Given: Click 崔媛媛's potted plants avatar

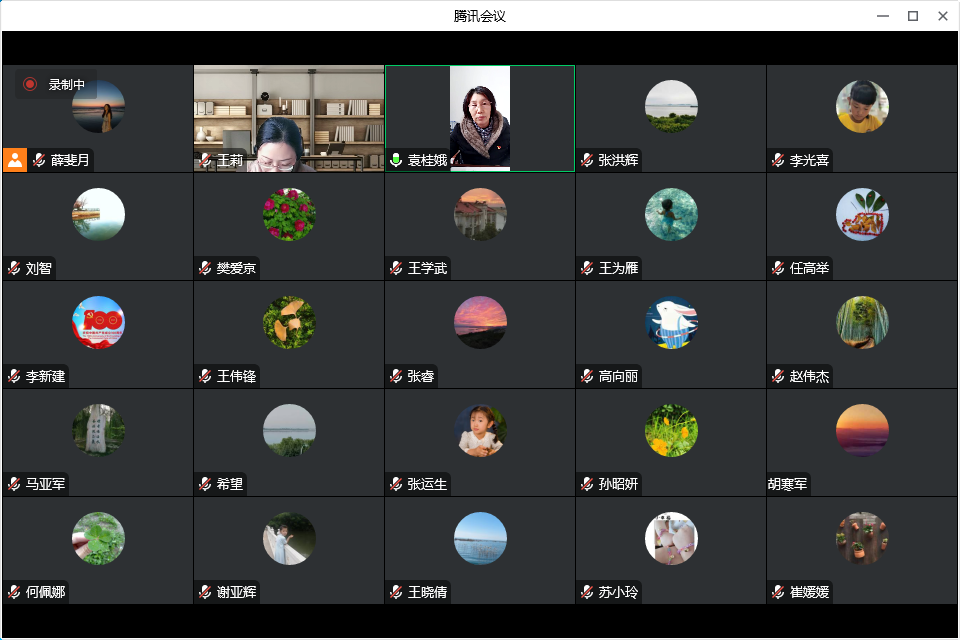Looking at the screenshot, I should 862,538.
